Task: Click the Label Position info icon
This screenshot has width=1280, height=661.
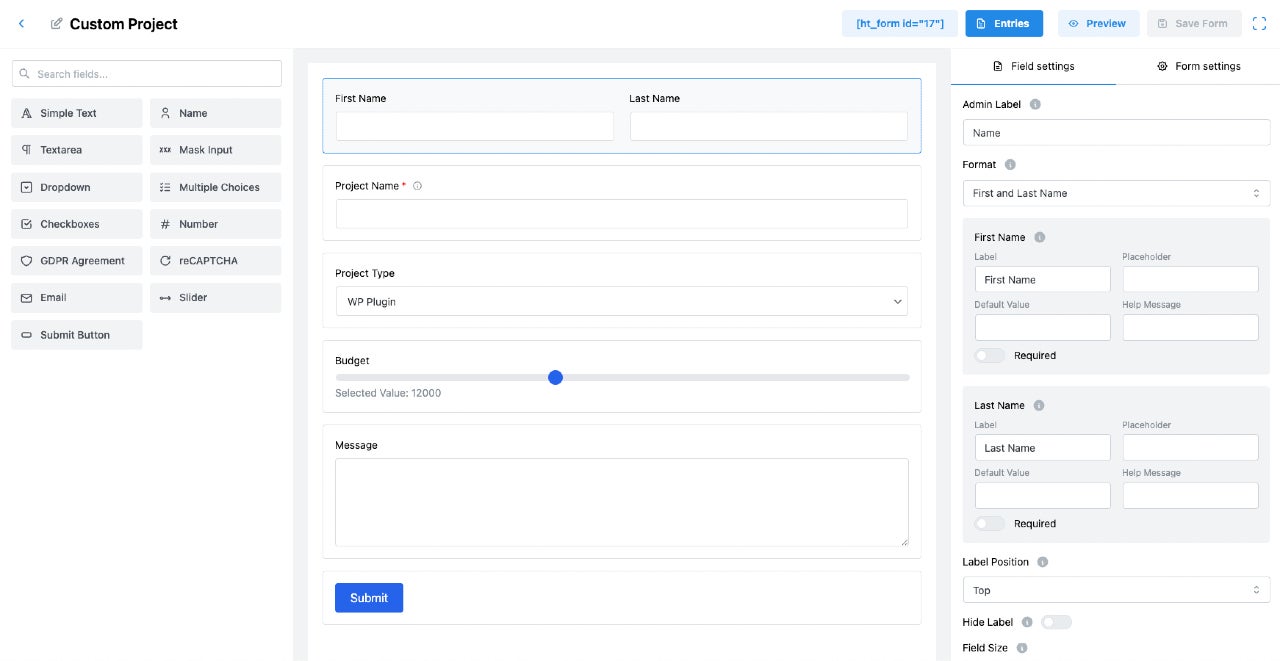Action: (1042, 562)
